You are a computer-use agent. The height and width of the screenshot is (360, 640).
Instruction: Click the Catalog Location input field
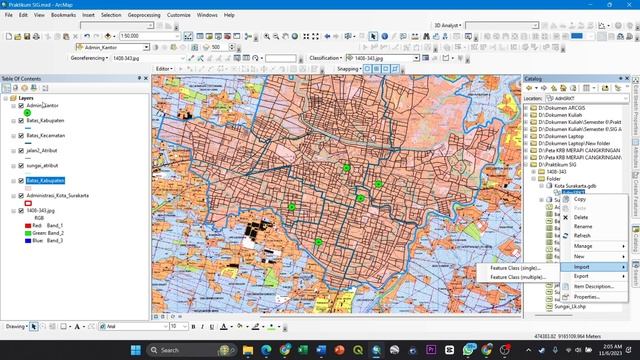pos(587,98)
